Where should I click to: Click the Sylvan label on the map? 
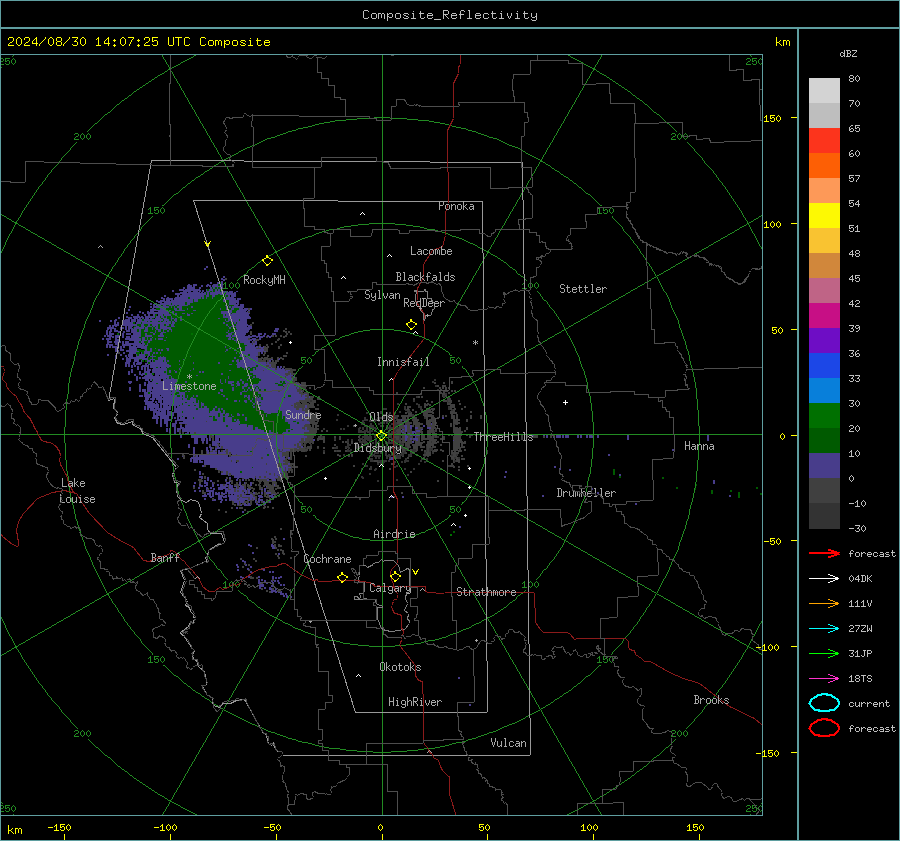click(x=382, y=295)
